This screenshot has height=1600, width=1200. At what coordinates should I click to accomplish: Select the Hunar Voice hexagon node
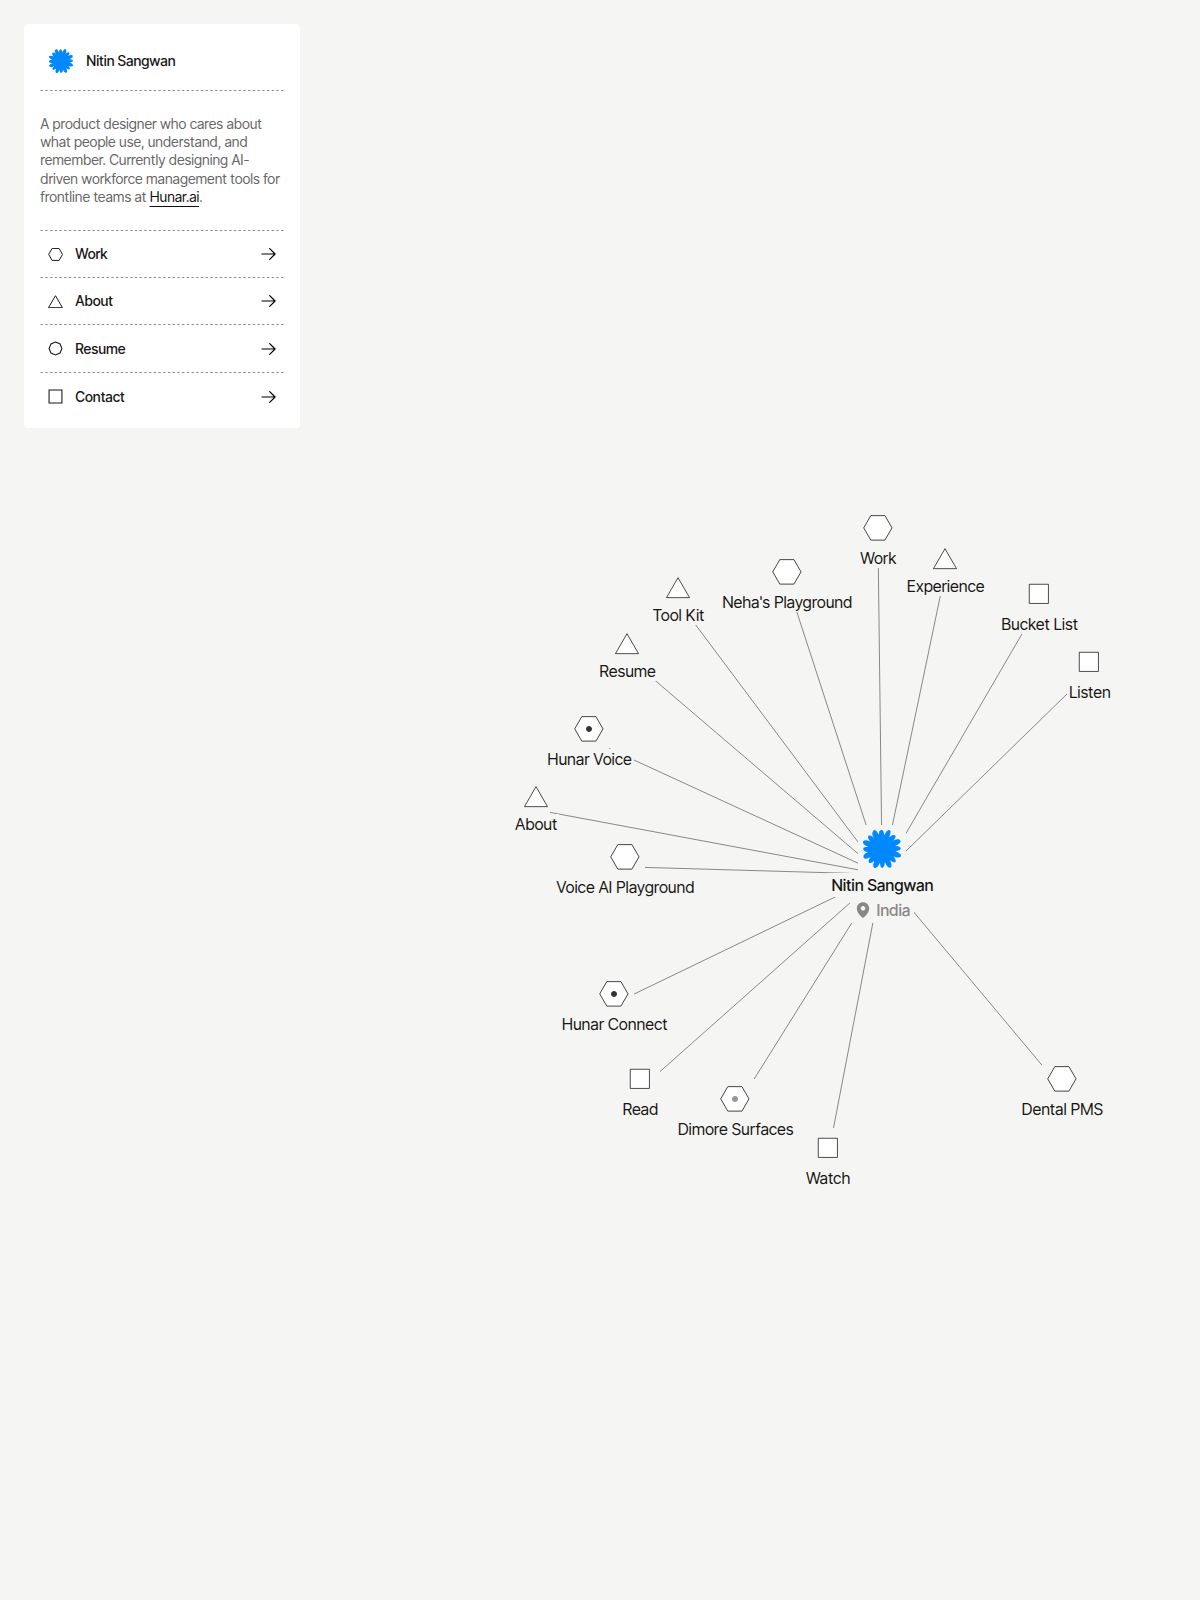click(589, 729)
